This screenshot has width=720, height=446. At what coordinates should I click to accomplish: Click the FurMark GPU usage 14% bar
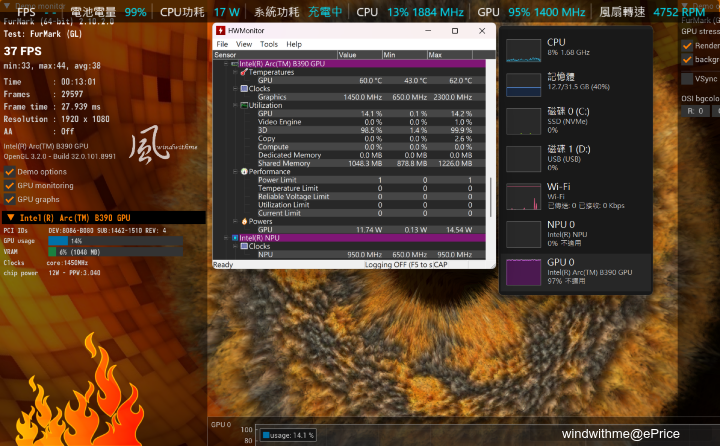point(116,241)
